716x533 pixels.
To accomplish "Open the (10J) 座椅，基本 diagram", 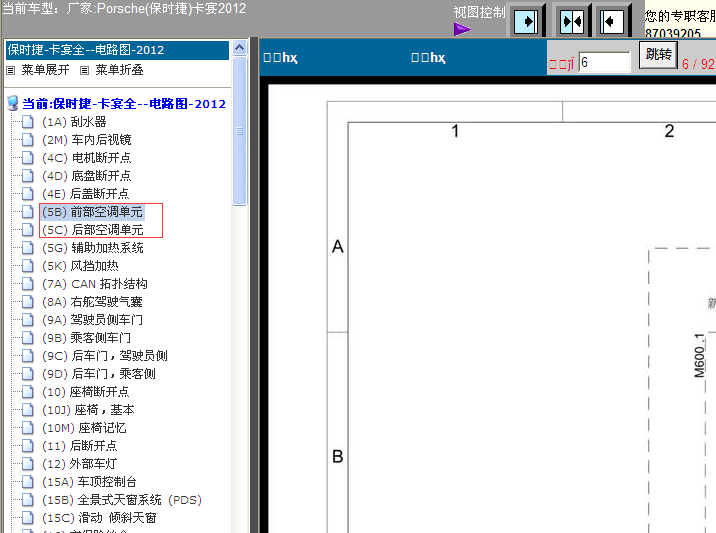I will 88,410.
